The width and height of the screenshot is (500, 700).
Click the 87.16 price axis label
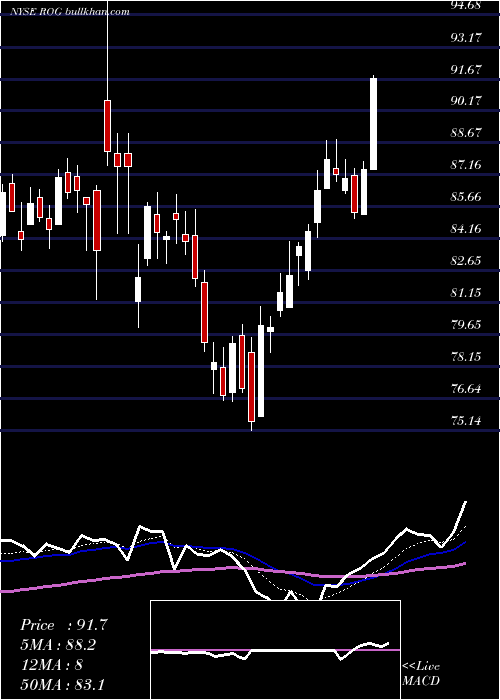tap(467, 165)
